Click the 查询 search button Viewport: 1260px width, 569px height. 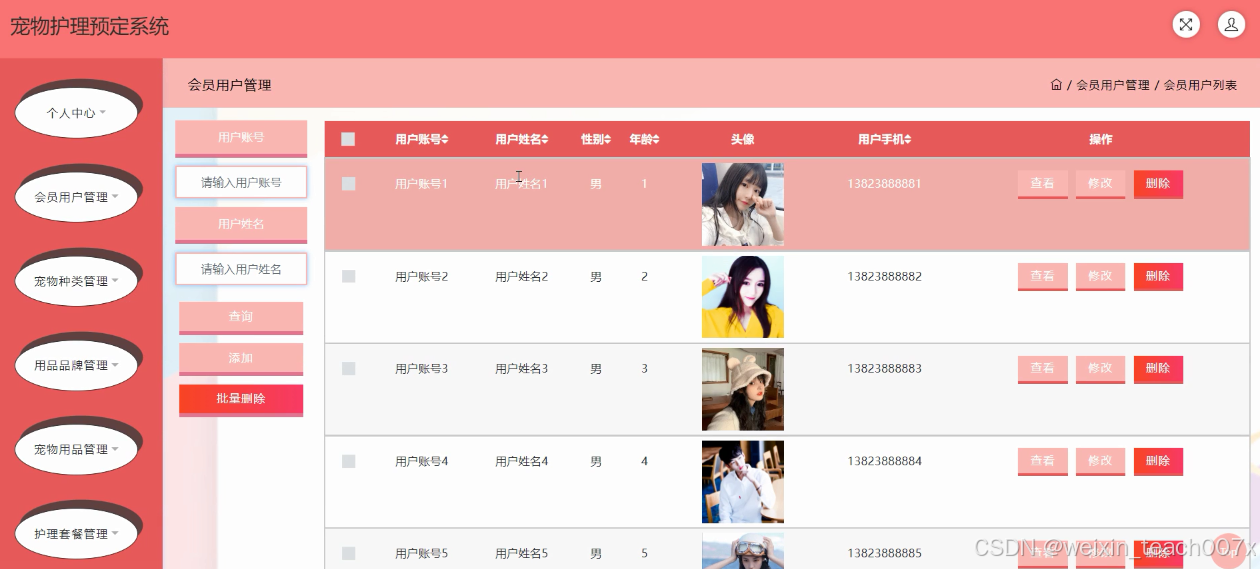point(241,317)
